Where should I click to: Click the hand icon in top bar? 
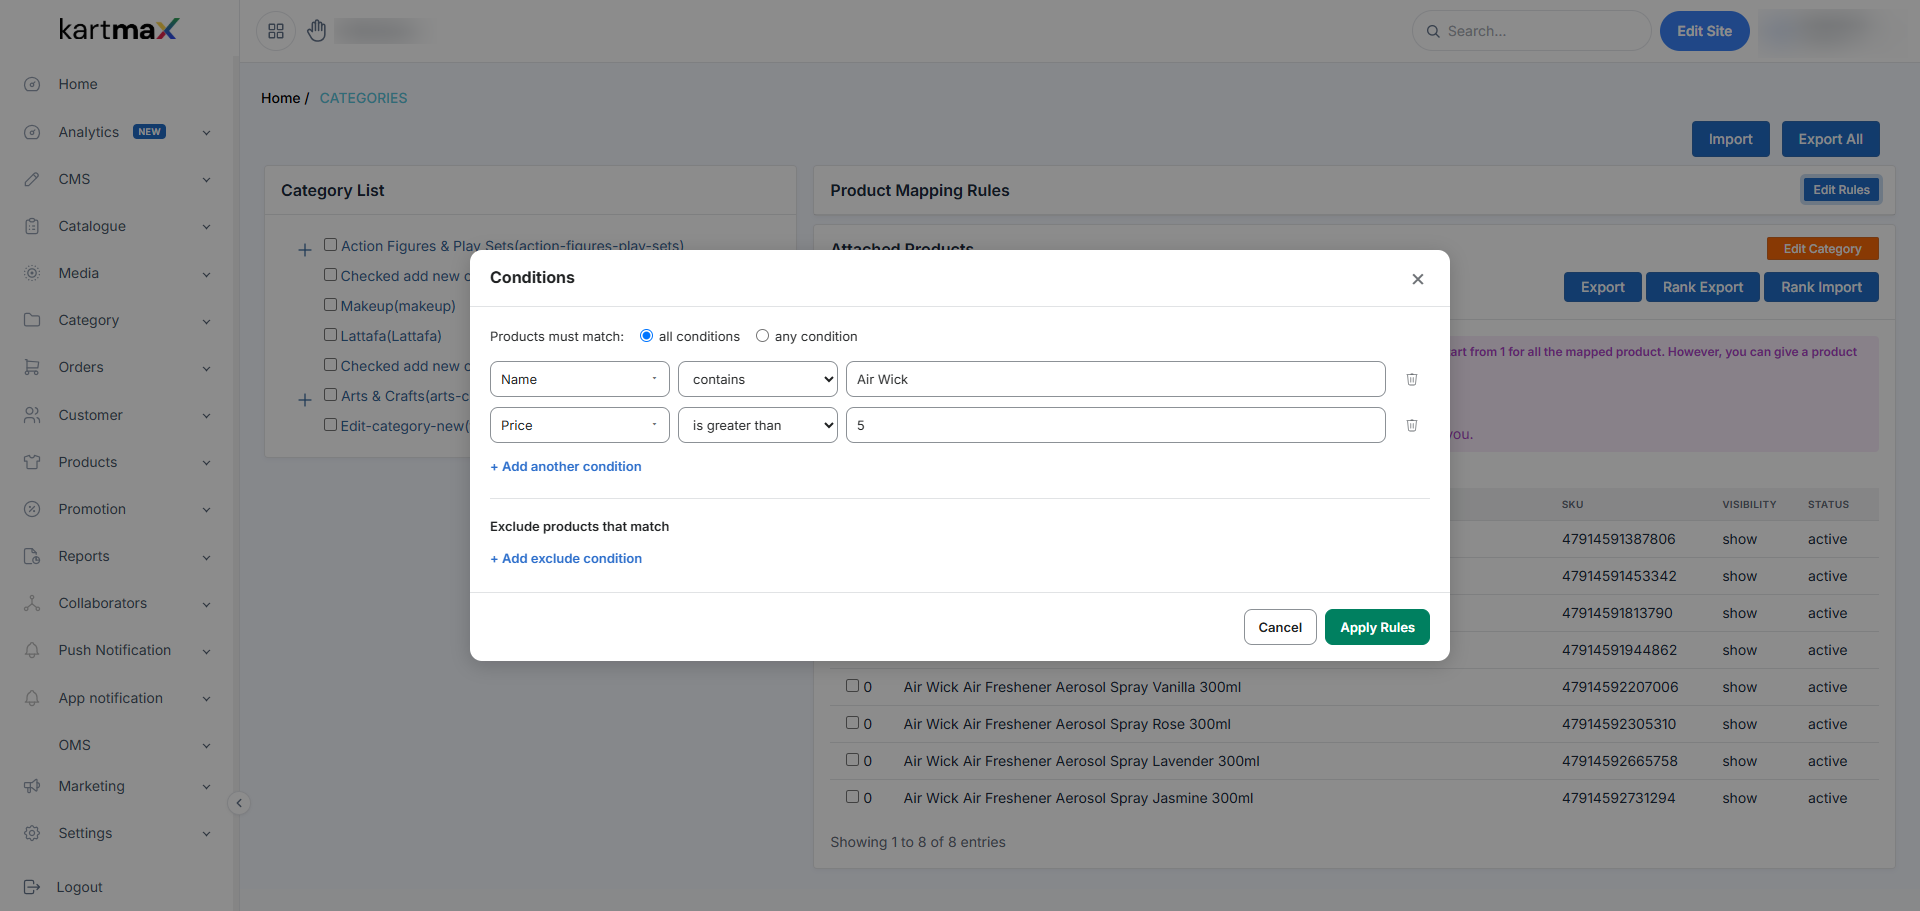317,31
